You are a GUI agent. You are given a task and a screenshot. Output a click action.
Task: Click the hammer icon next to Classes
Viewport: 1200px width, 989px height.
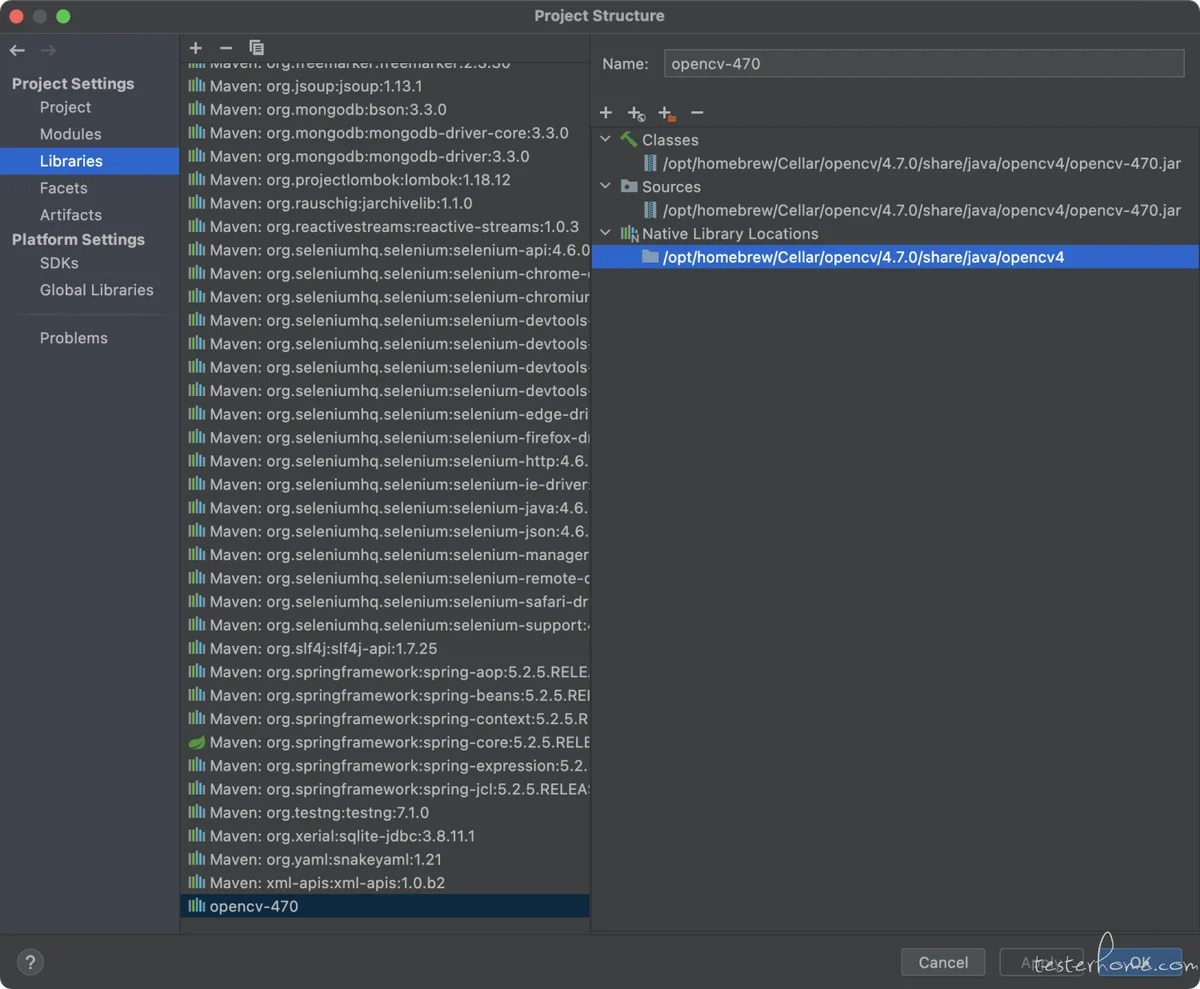click(629, 140)
